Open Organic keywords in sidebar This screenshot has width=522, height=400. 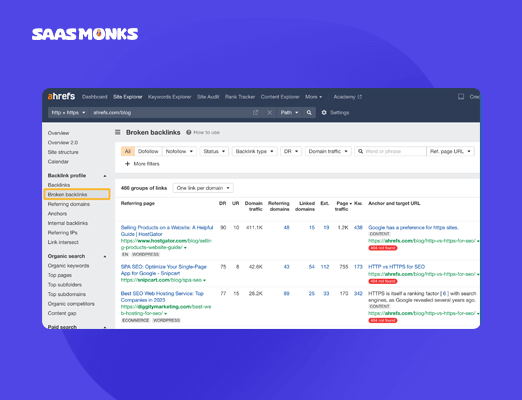(x=68, y=266)
